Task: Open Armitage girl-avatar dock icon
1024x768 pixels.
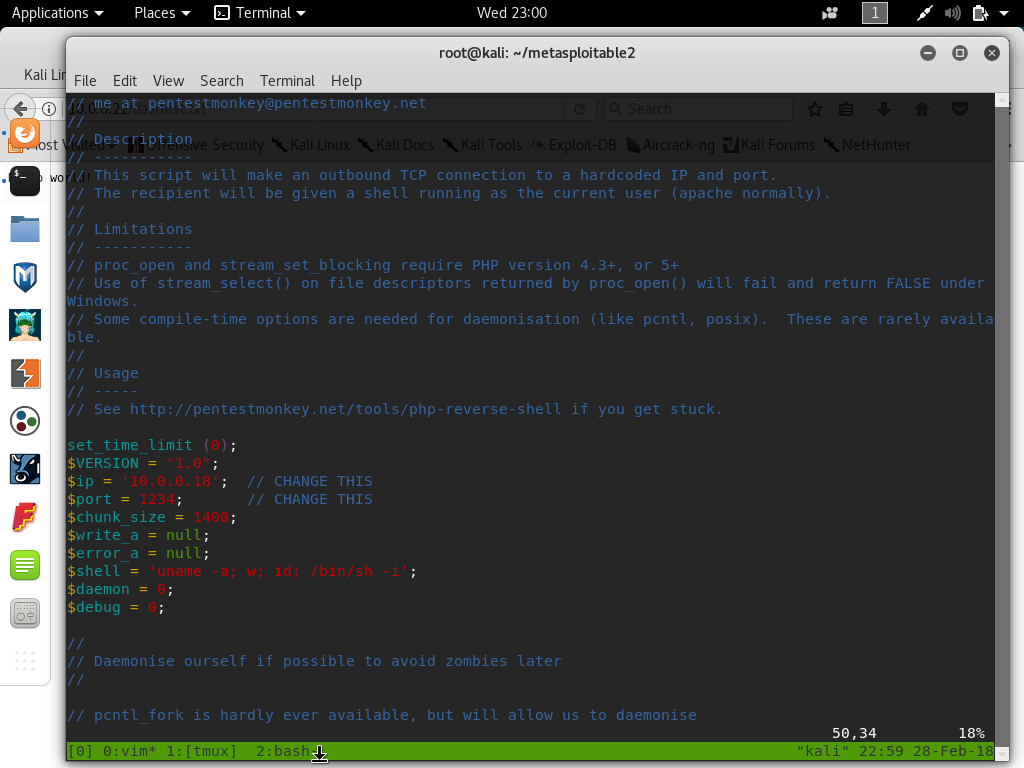Action: tap(25, 325)
